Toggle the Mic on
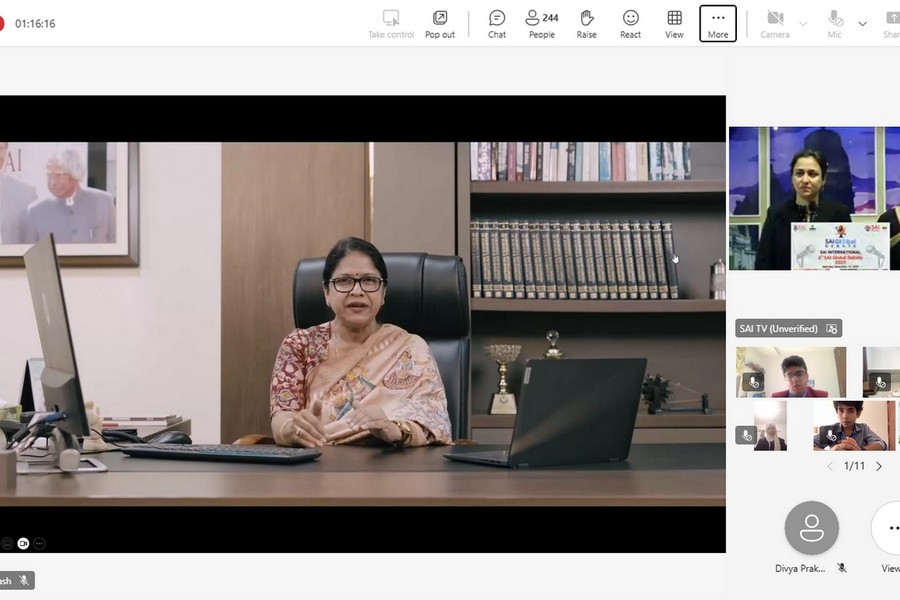The width and height of the screenshot is (900, 600). click(x=835, y=23)
